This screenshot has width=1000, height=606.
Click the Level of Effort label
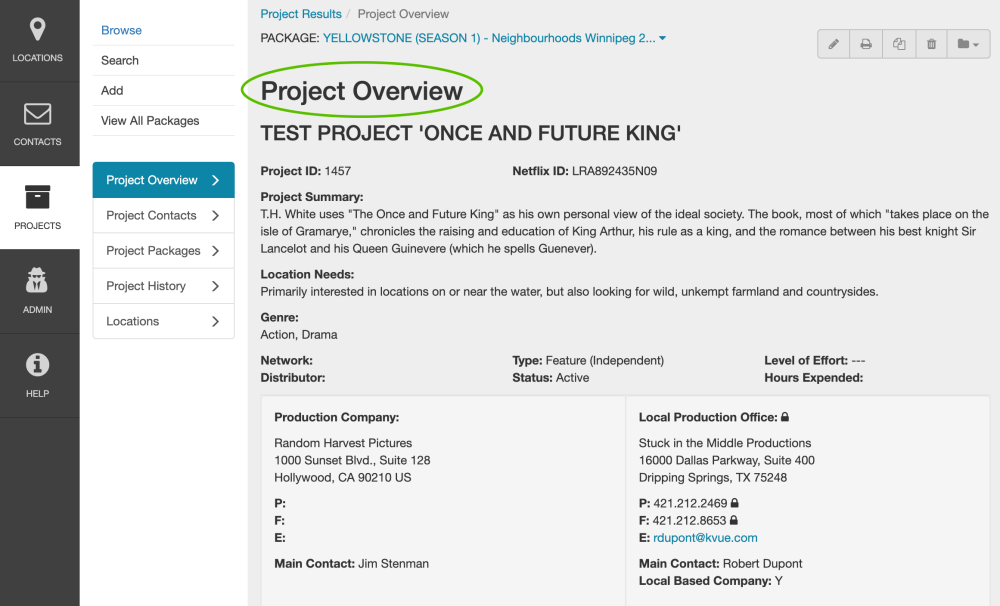[806, 360]
